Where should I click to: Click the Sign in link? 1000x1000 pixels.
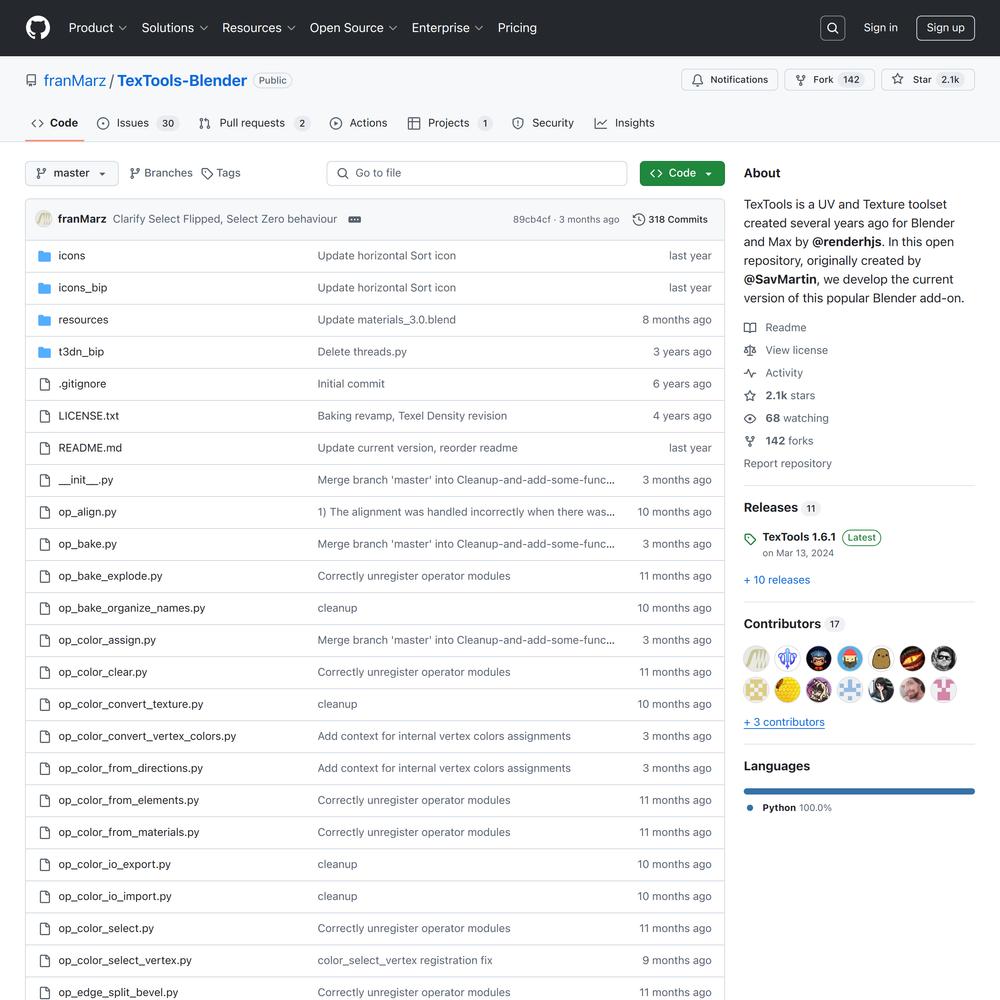coord(880,28)
